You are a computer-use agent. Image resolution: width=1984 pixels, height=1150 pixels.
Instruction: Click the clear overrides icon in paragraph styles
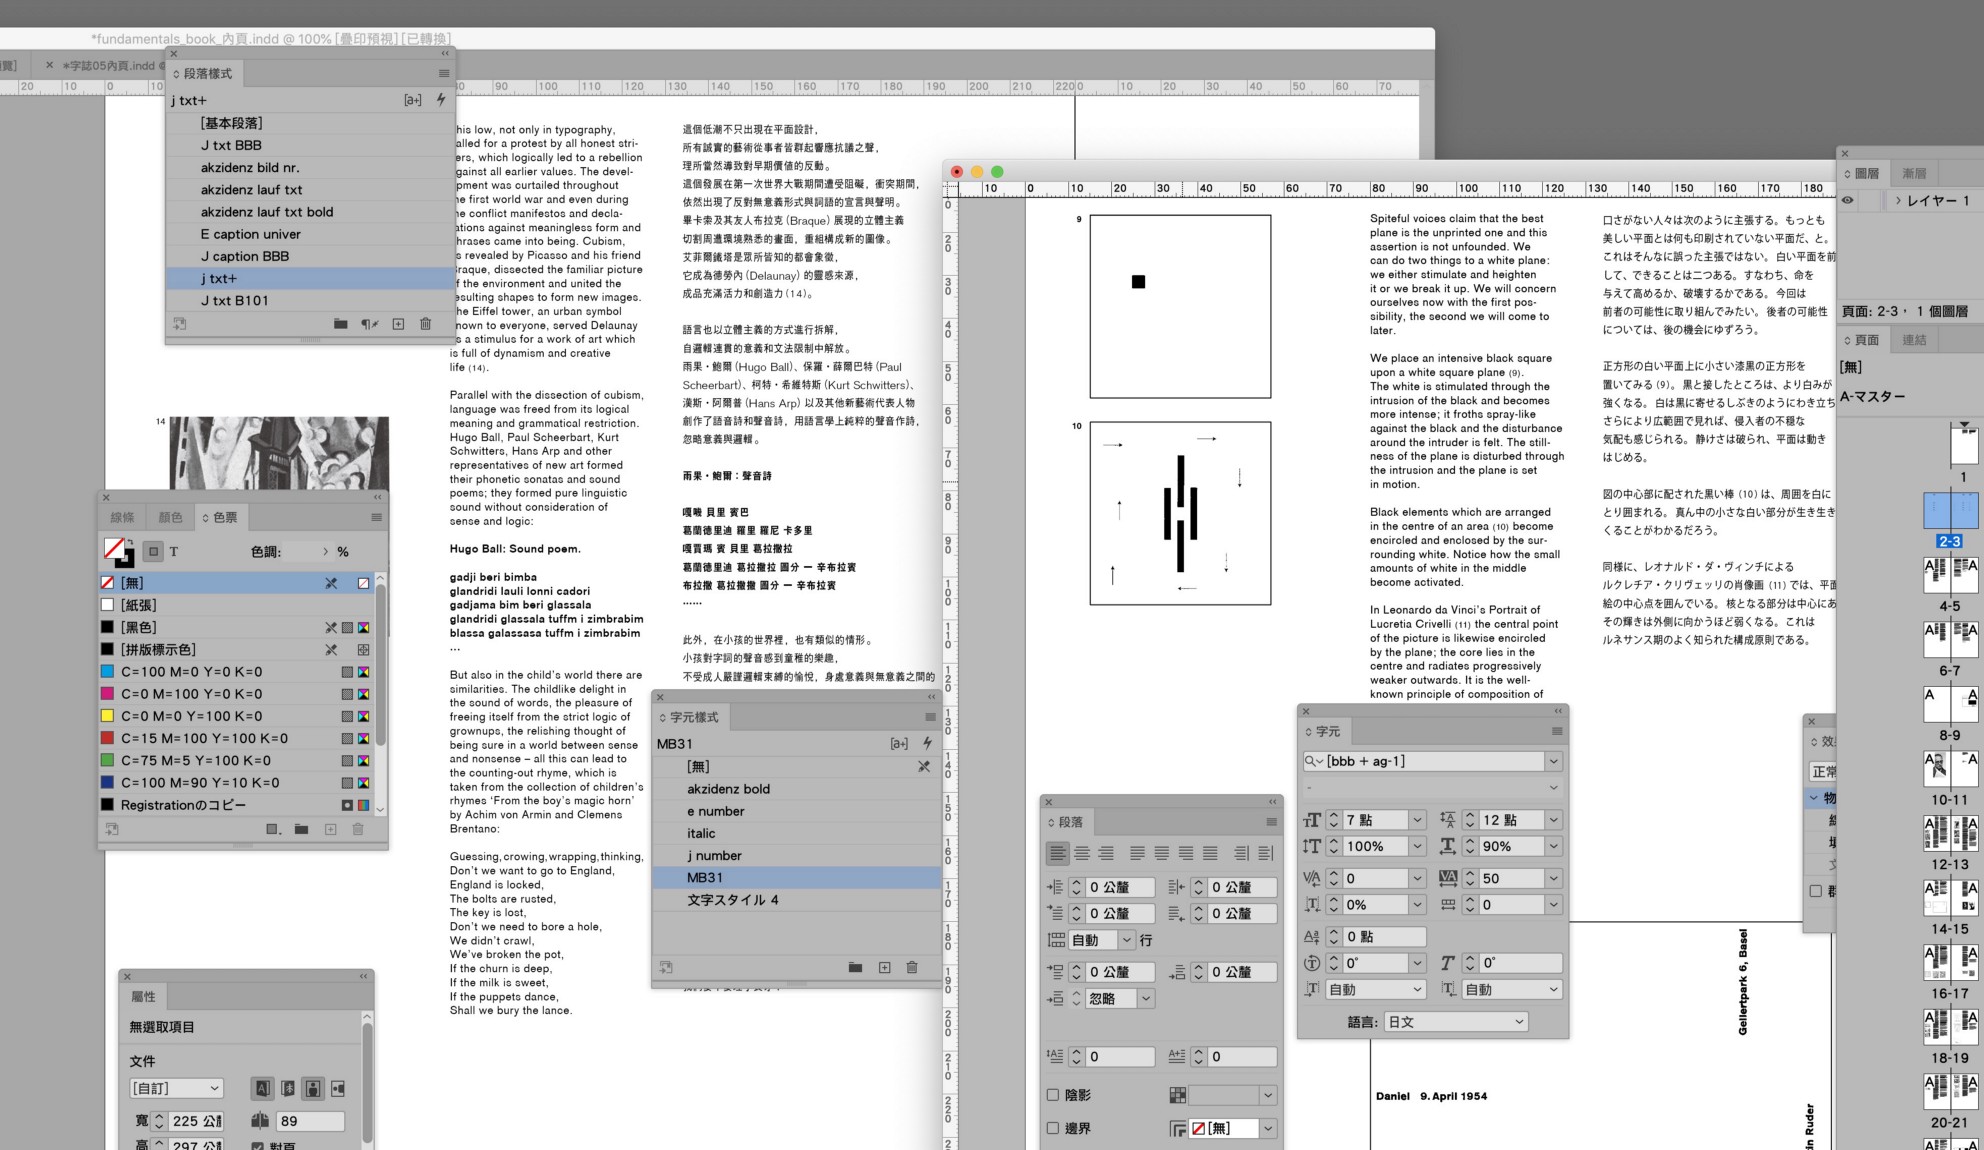click(x=369, y=324)
